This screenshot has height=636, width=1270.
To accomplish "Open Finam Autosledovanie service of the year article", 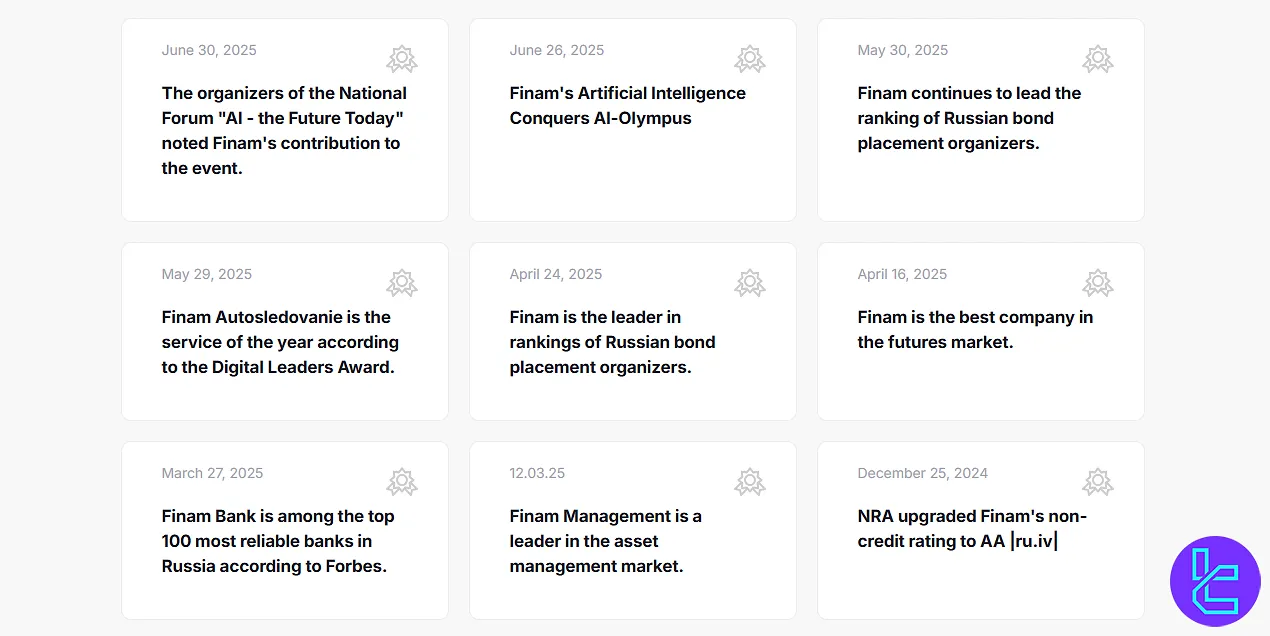I will 280,342.
